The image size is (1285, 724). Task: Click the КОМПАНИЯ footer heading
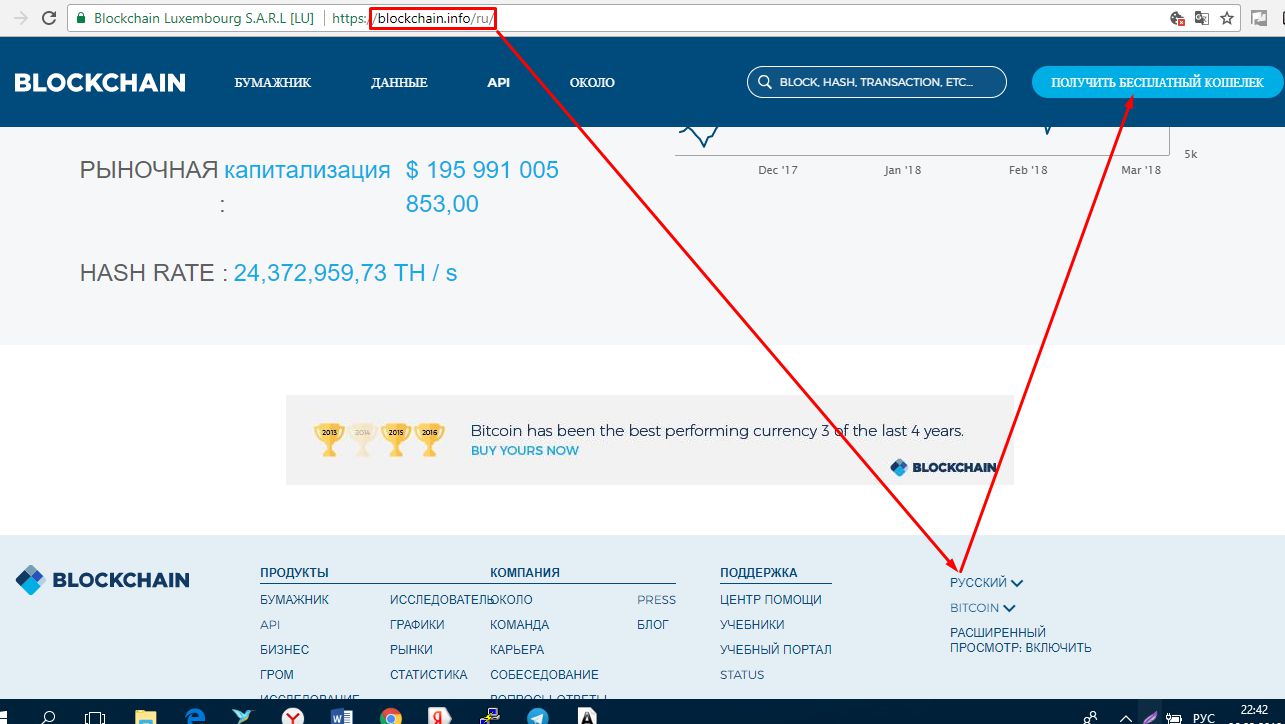pos(525,573)
